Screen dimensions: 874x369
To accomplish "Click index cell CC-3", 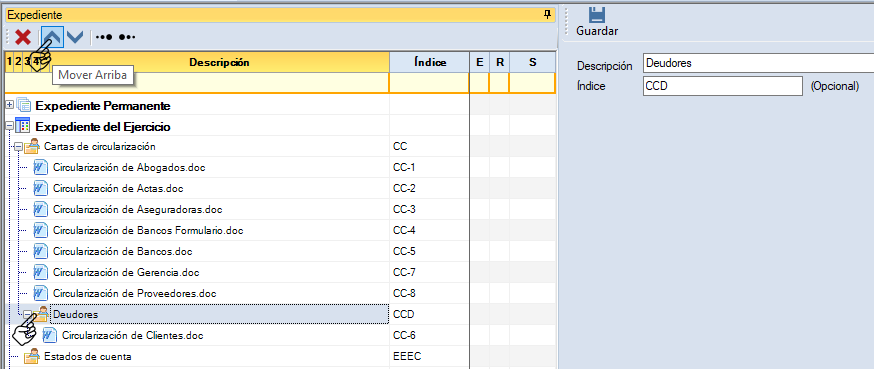I will [429, 210].
